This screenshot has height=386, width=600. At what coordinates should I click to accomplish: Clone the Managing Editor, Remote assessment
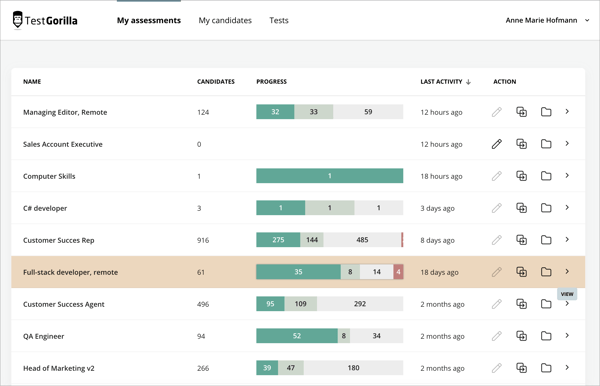tap(522, 112)
